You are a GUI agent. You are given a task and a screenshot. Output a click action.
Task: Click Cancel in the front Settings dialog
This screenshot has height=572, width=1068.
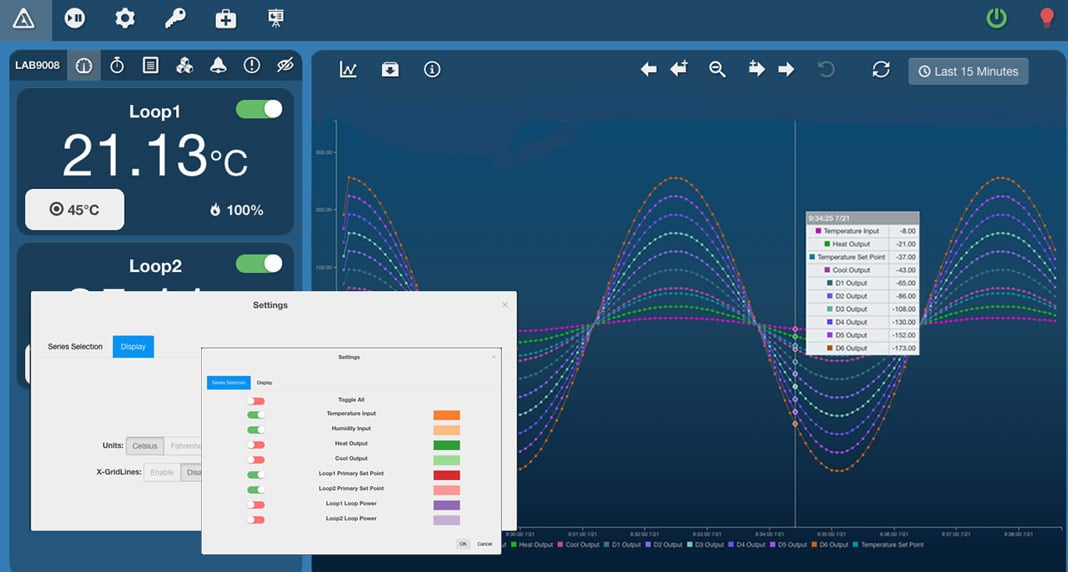(x=484, y=544)
